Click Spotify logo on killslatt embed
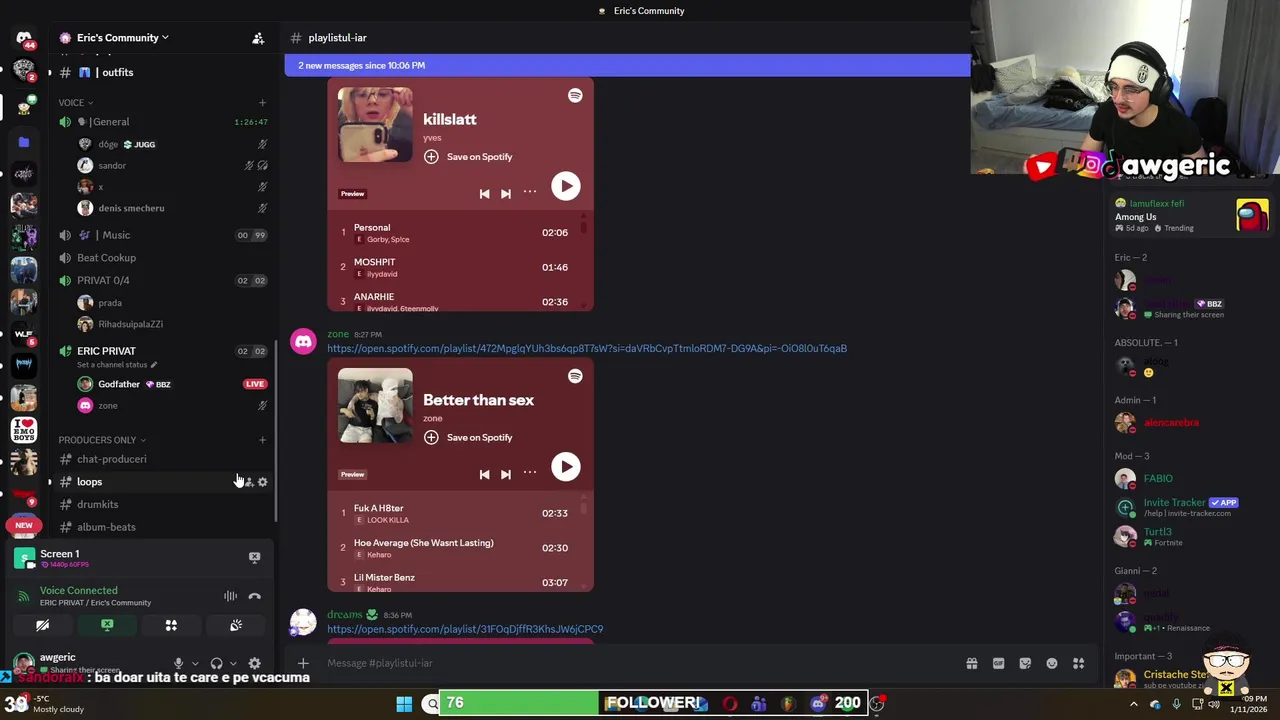 [575, 95]
